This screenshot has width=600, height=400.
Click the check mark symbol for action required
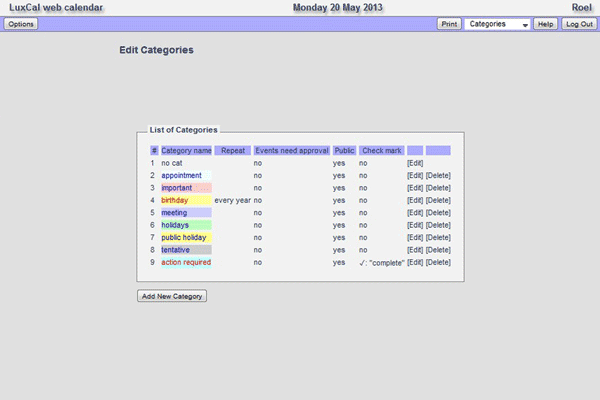[x=363, y=263]
